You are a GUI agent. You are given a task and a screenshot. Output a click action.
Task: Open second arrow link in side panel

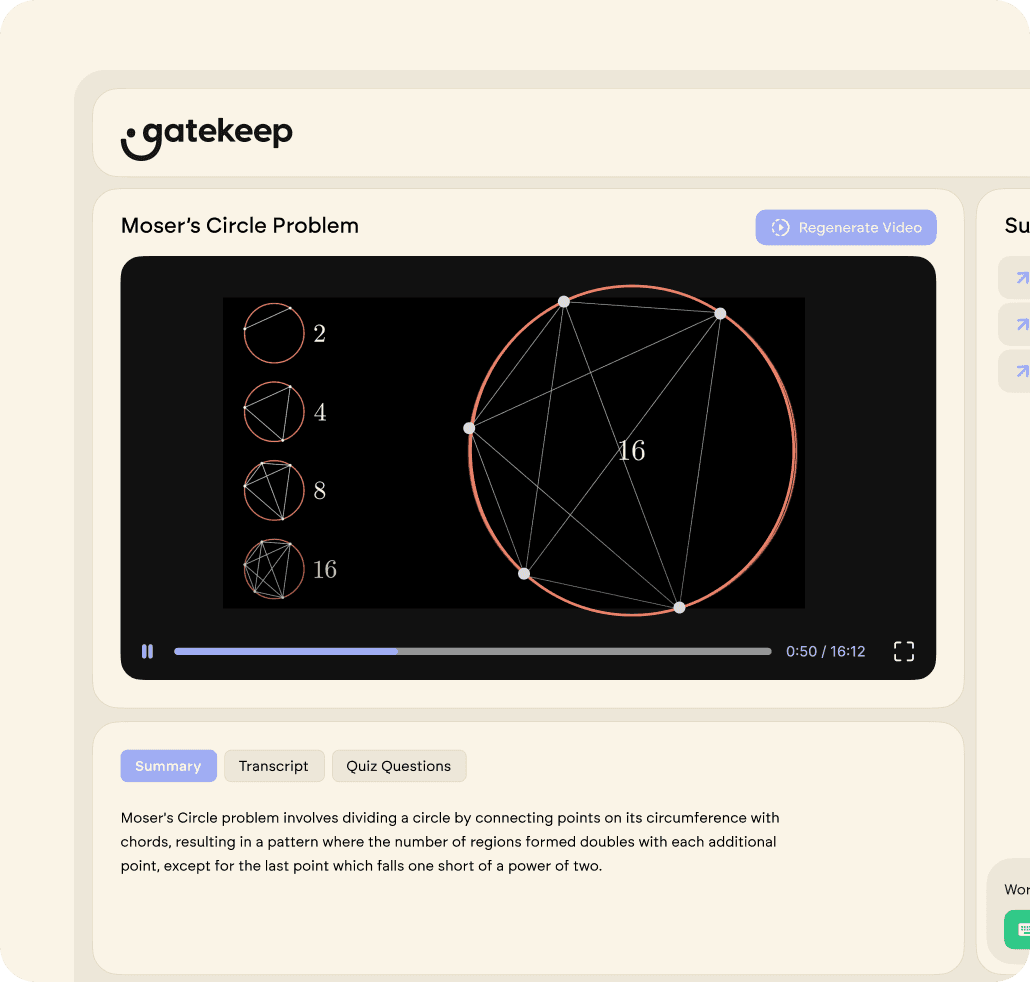point(1016,324)
